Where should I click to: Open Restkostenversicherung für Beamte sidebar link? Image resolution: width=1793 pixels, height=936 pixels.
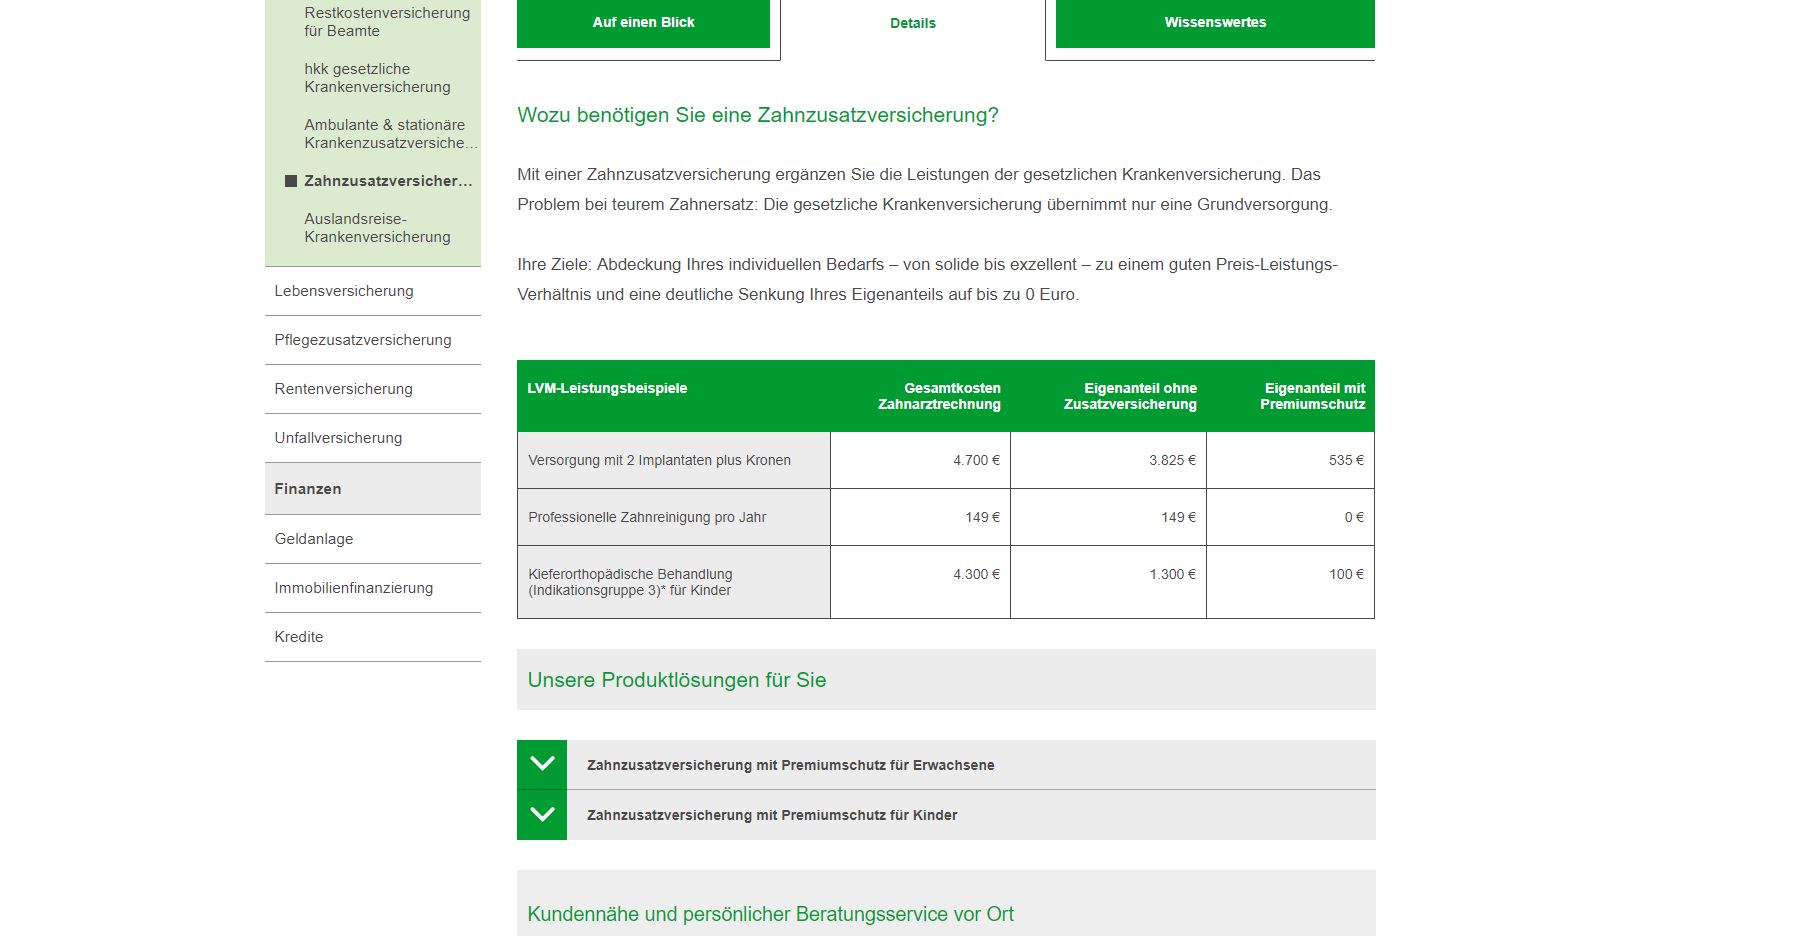[387, 22]
